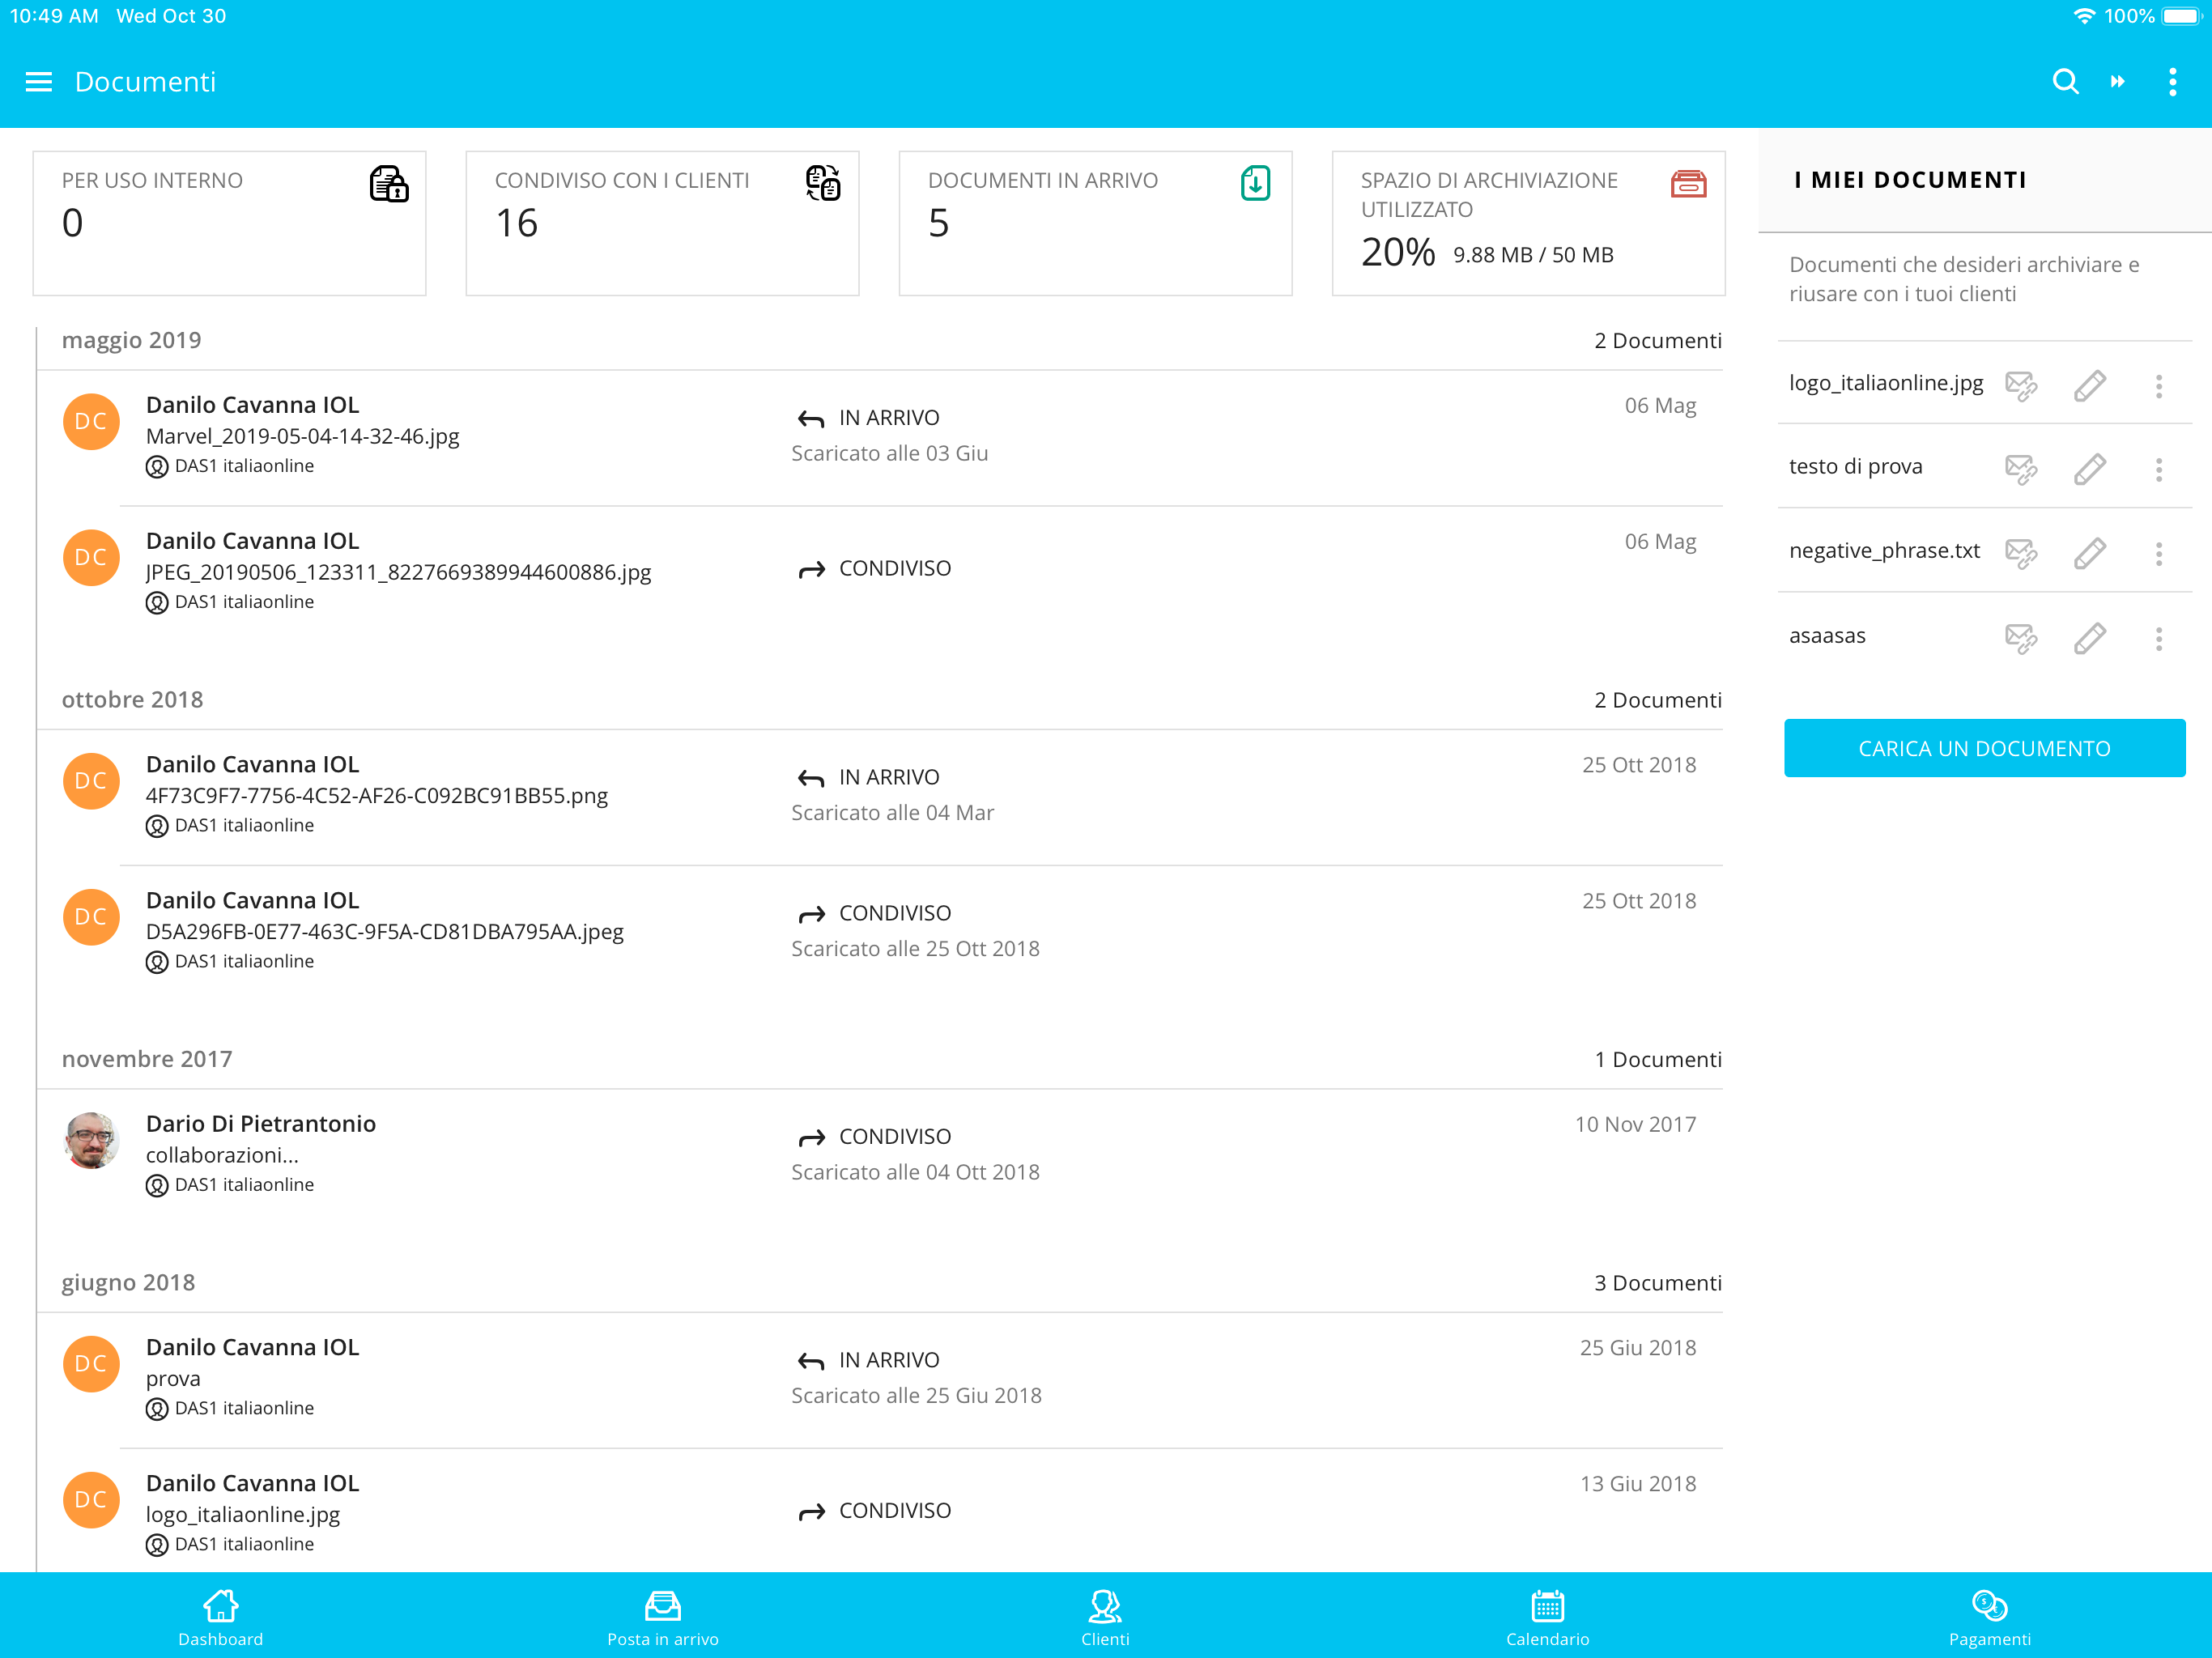
Task: Click In Arrivo arrow for prova document
Action: tap(811, 1361)
